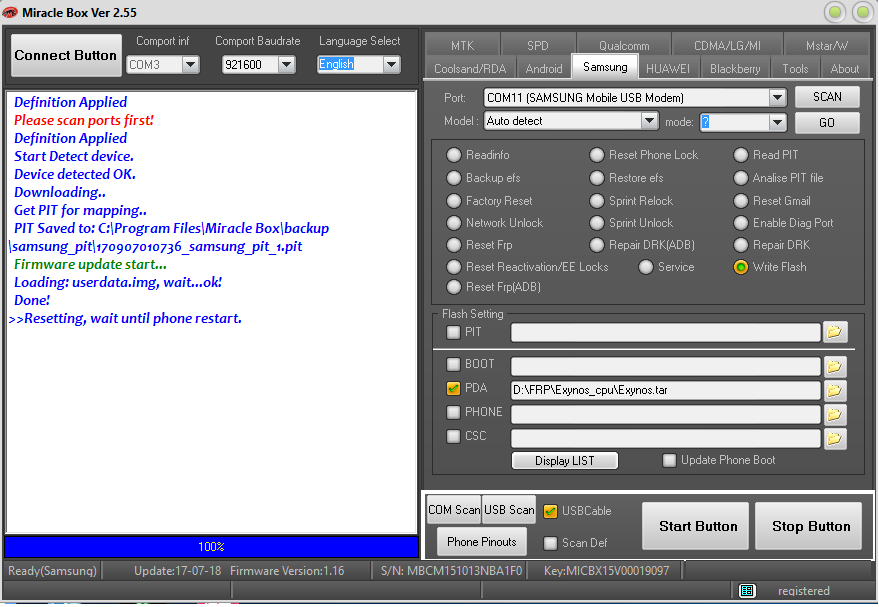Select Enable Diag Port option
The image size is (879, 607).
[741, 223]
